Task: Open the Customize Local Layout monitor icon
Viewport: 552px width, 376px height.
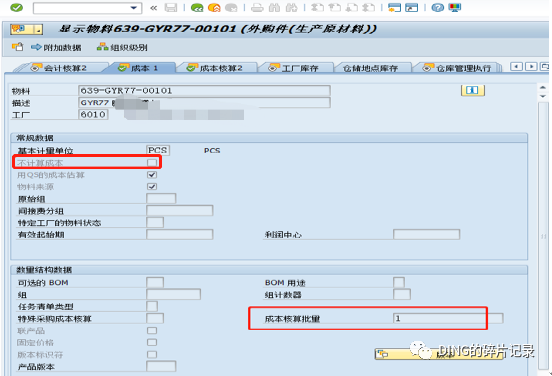Action: coord(454,7)
